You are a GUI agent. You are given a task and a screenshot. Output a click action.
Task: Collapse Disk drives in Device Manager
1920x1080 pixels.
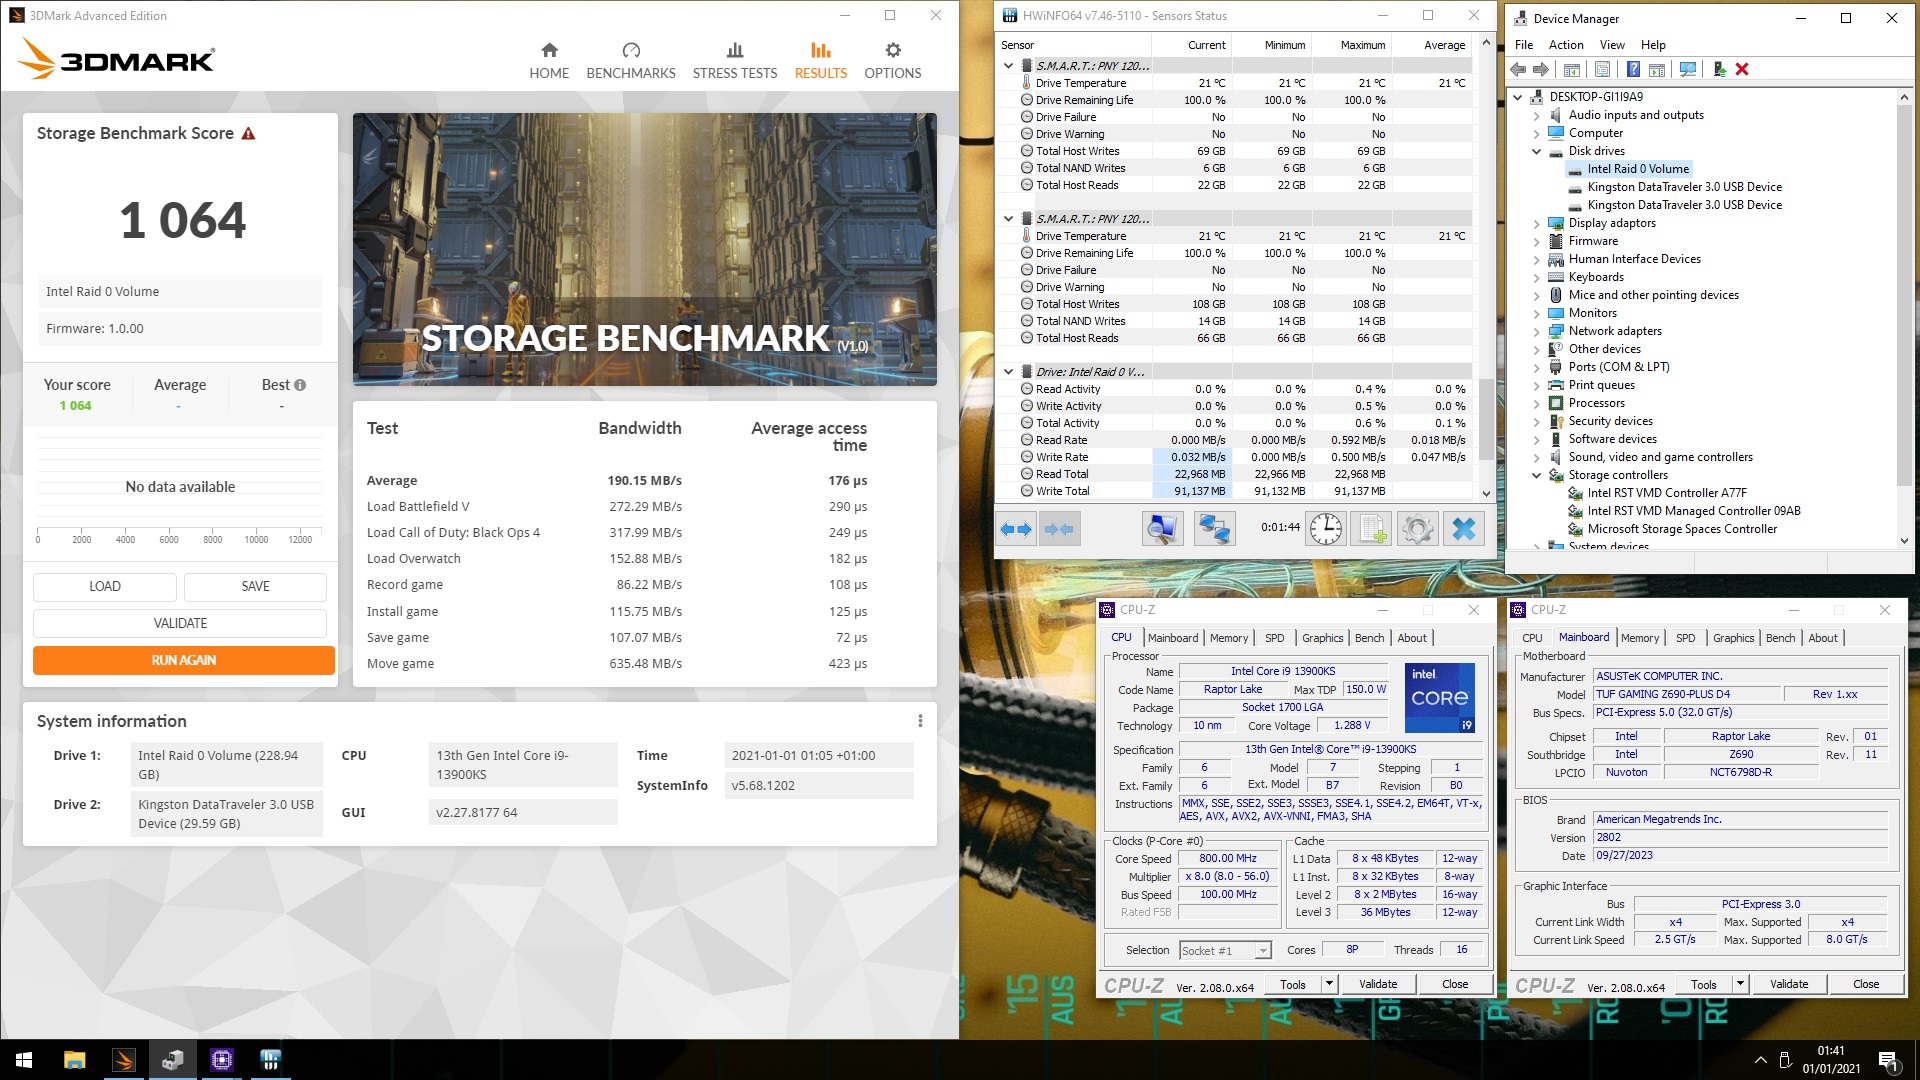(1537, 151)
